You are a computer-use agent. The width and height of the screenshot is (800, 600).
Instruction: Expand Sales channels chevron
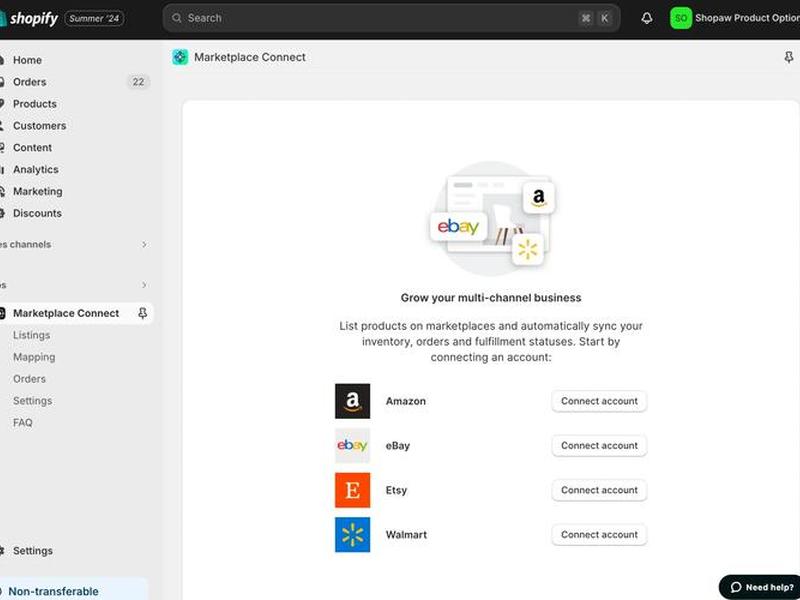pos(144,244)
